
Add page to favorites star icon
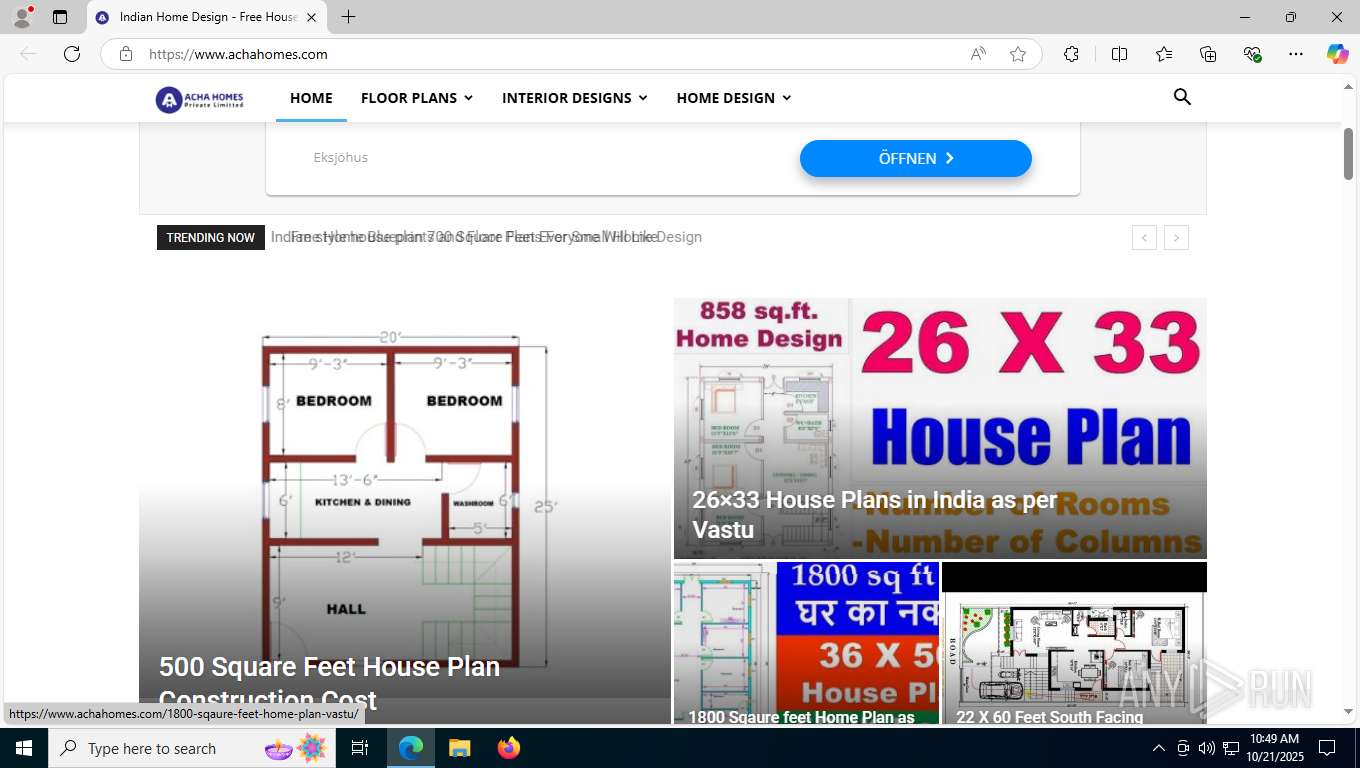[1018, 54]
